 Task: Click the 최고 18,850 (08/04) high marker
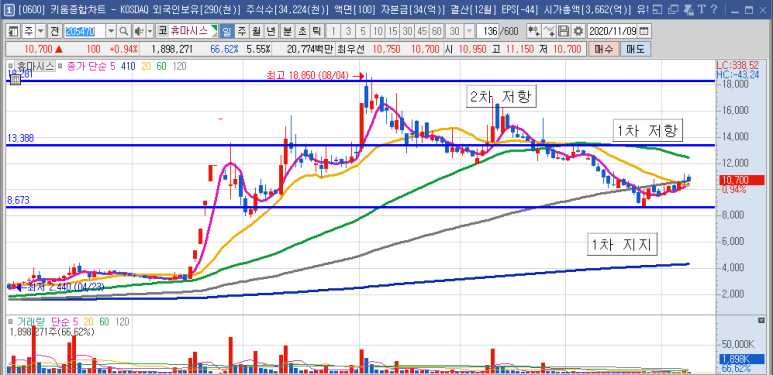tap(316, 76)
